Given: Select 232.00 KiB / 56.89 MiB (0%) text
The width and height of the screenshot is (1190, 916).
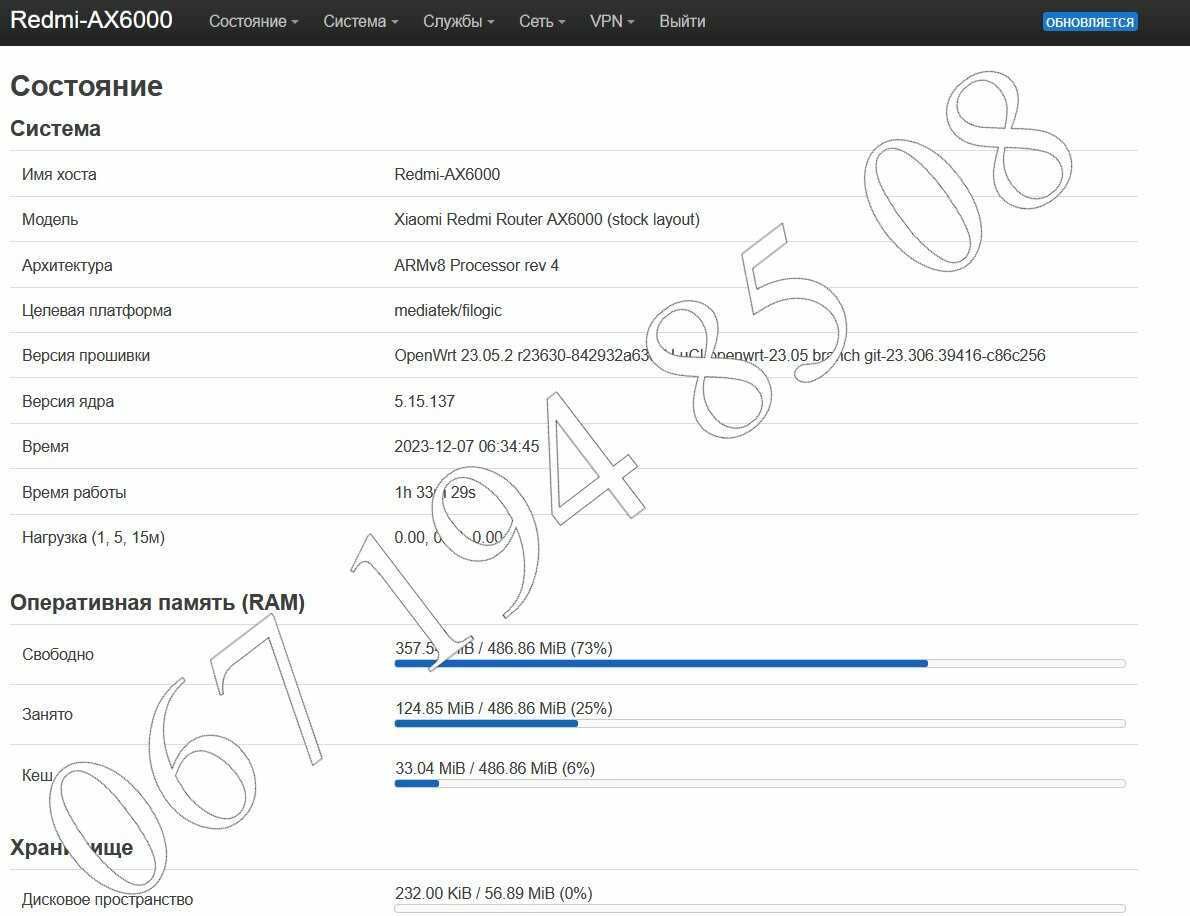Looking at the screenshot, I should pos(493,893).
